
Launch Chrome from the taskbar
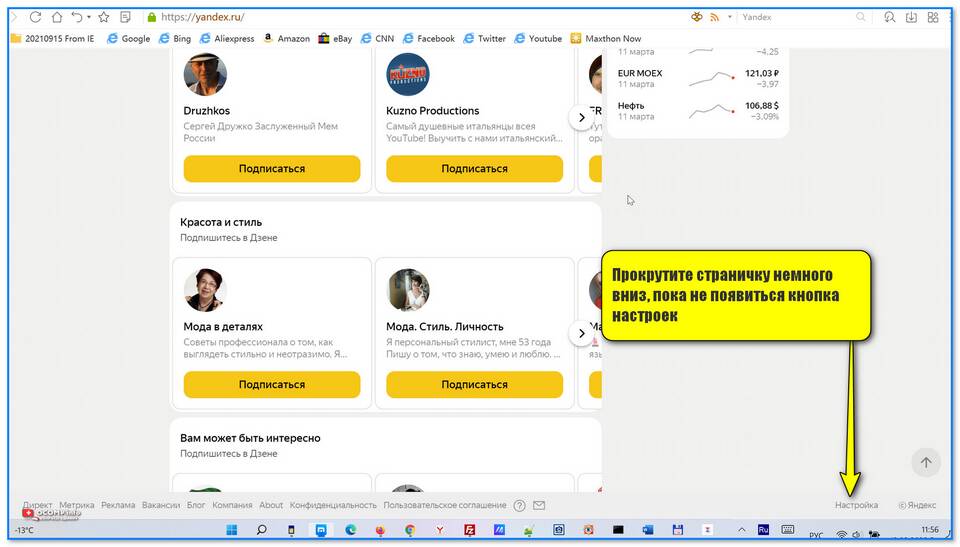pyautogui.click(x=410, y=530)
